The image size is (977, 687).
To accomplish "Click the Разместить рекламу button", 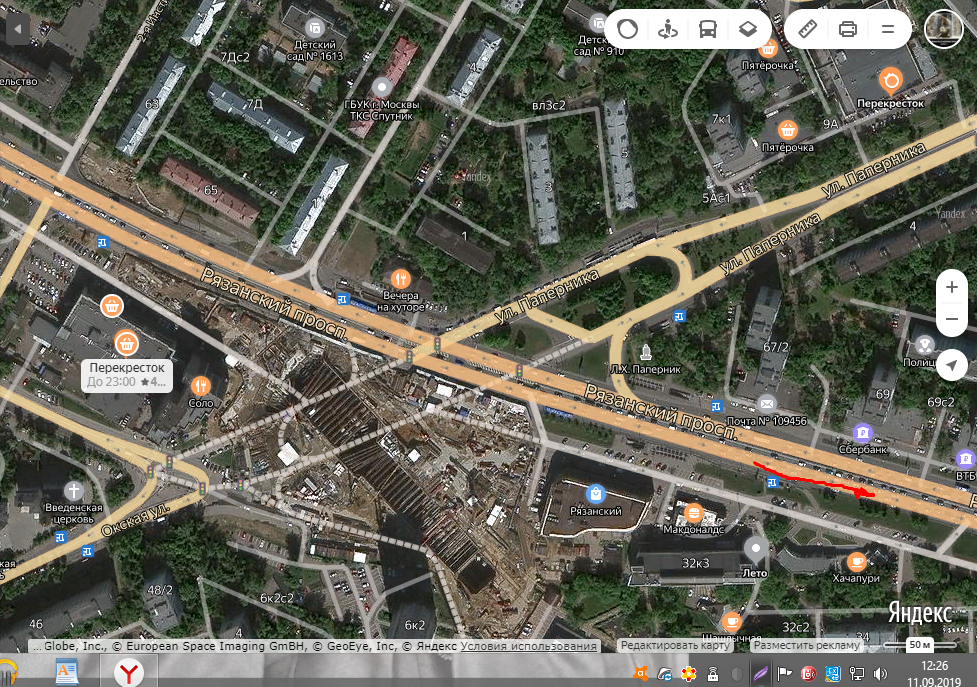I will (x=806, y=645).
